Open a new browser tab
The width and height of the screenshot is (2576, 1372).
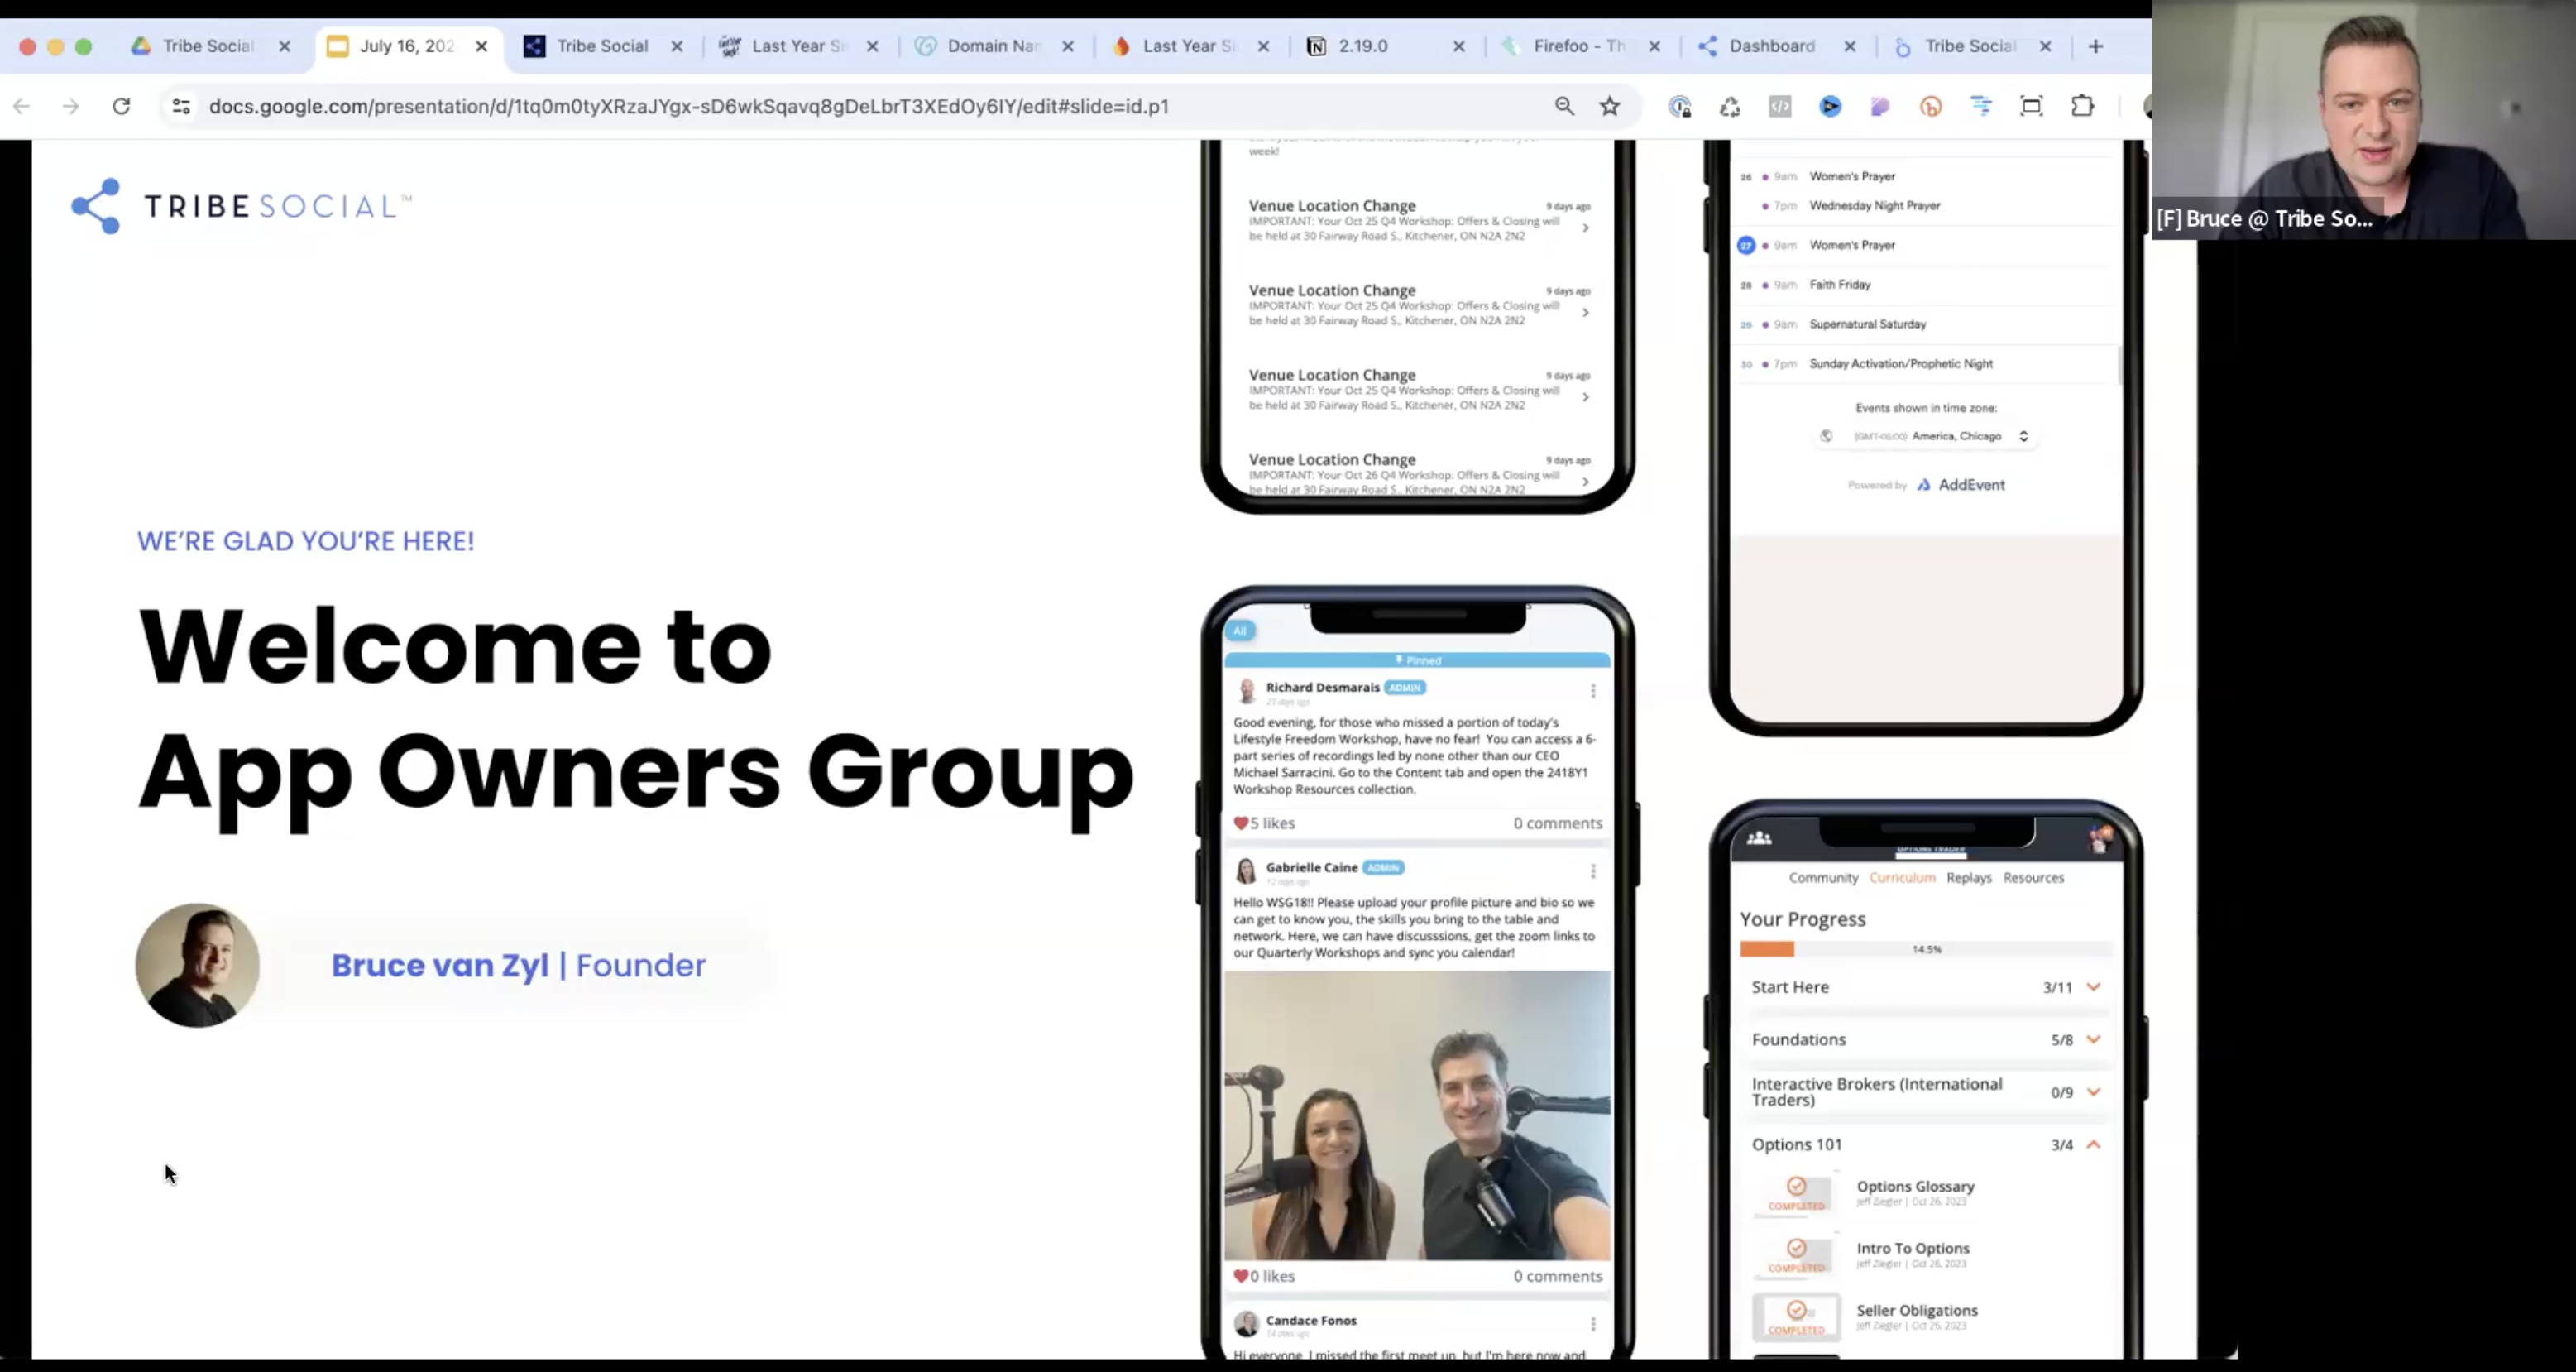tap(2096, 46)
